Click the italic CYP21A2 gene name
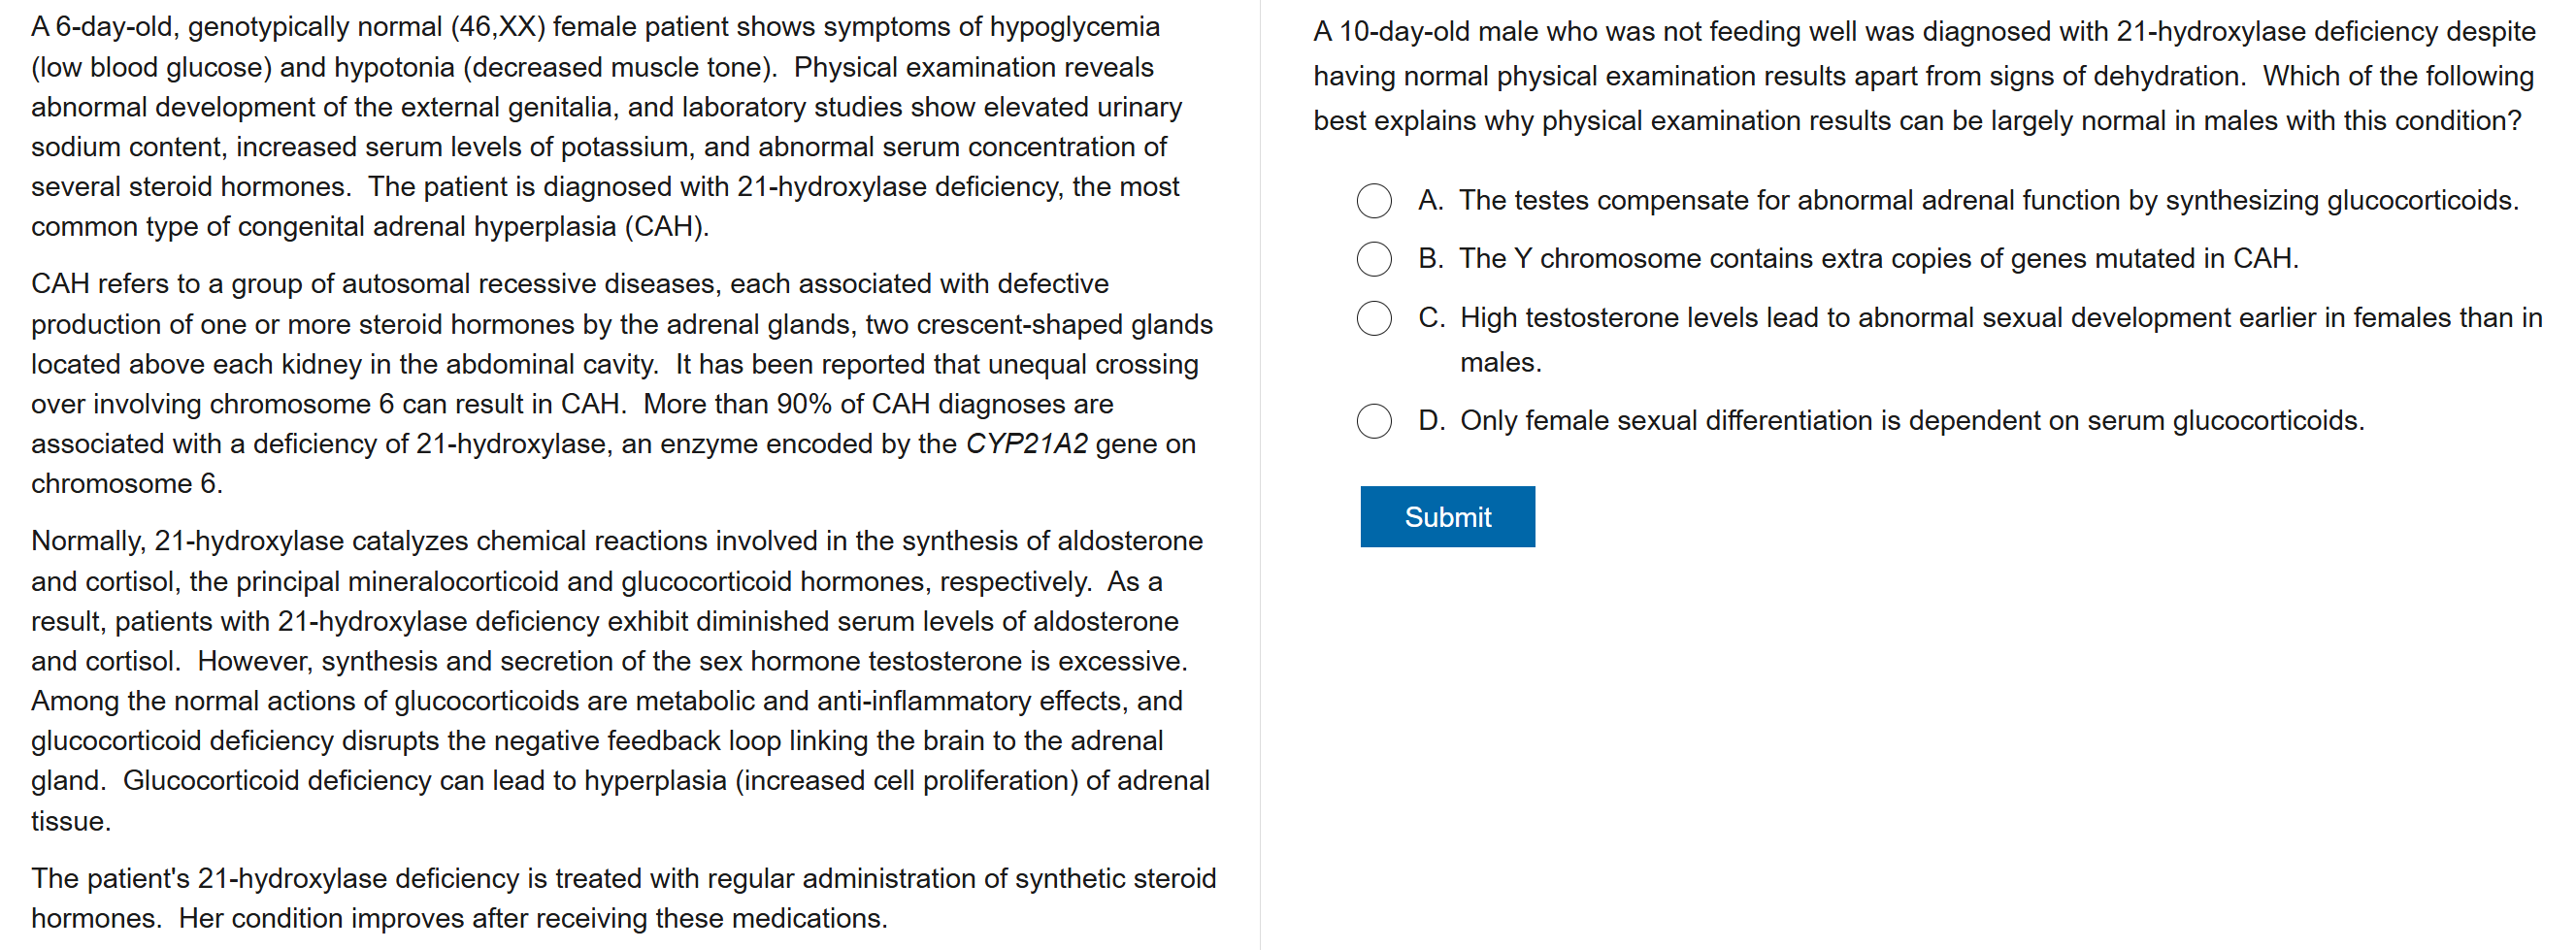 [x=1026, y=444]
